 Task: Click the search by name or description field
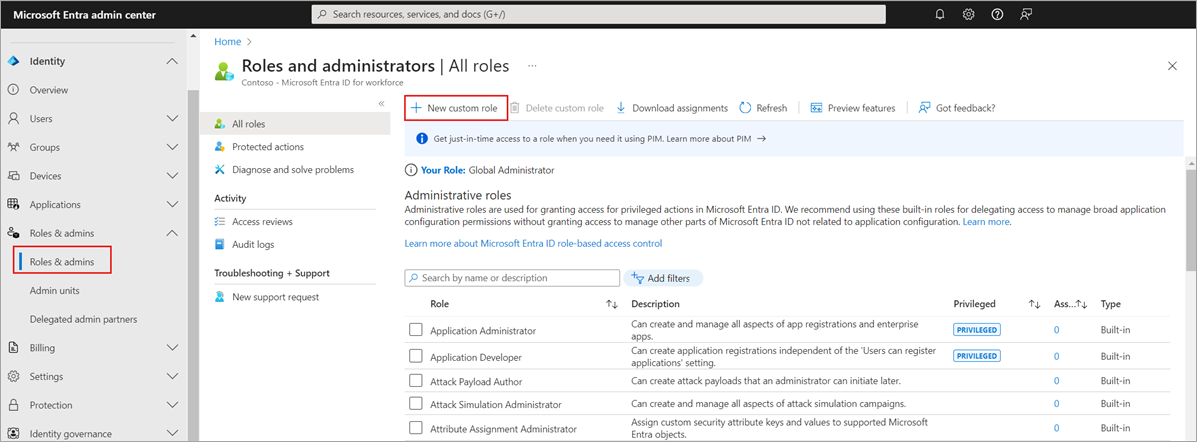pyautogui.click(x=512, y=277)
